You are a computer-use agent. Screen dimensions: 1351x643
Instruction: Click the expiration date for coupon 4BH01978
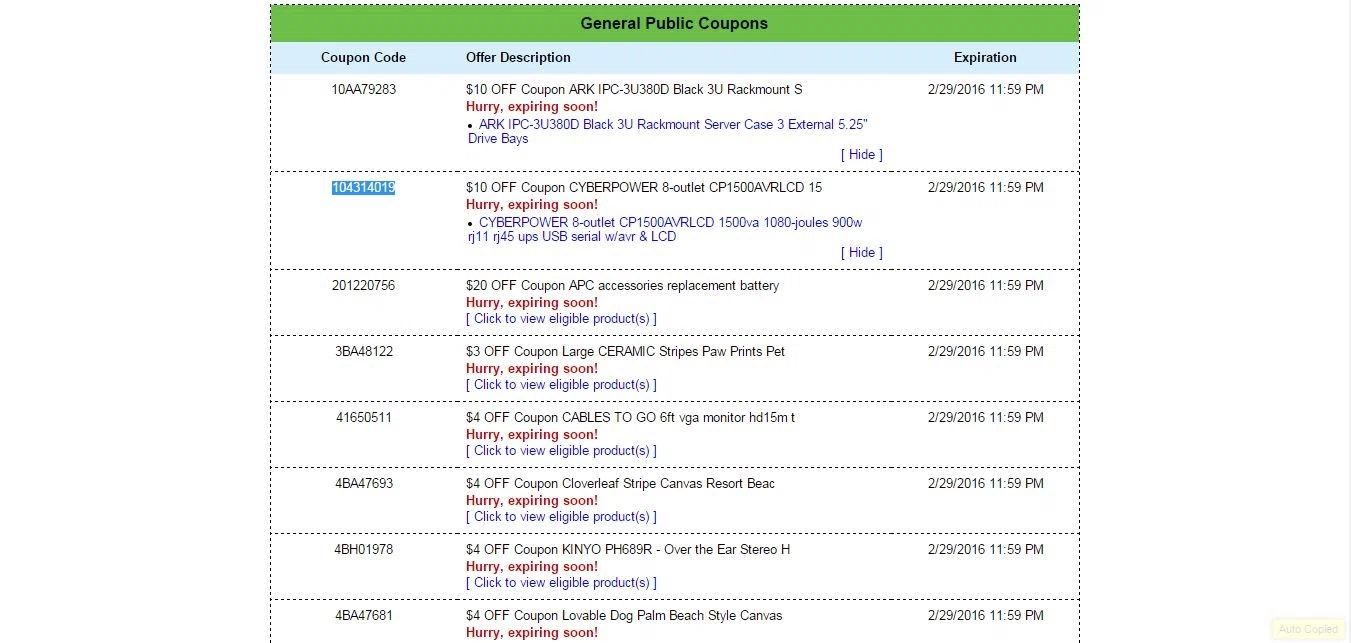click(985, 549)
